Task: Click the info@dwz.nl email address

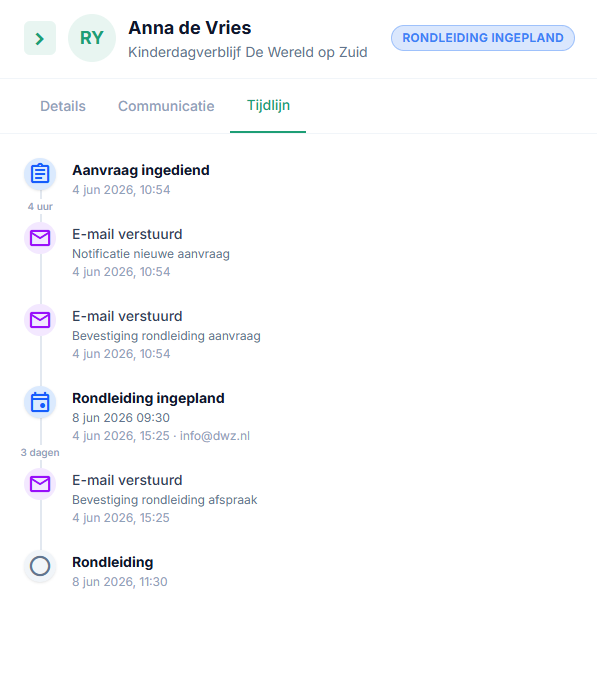Action: tap(215, 436)
